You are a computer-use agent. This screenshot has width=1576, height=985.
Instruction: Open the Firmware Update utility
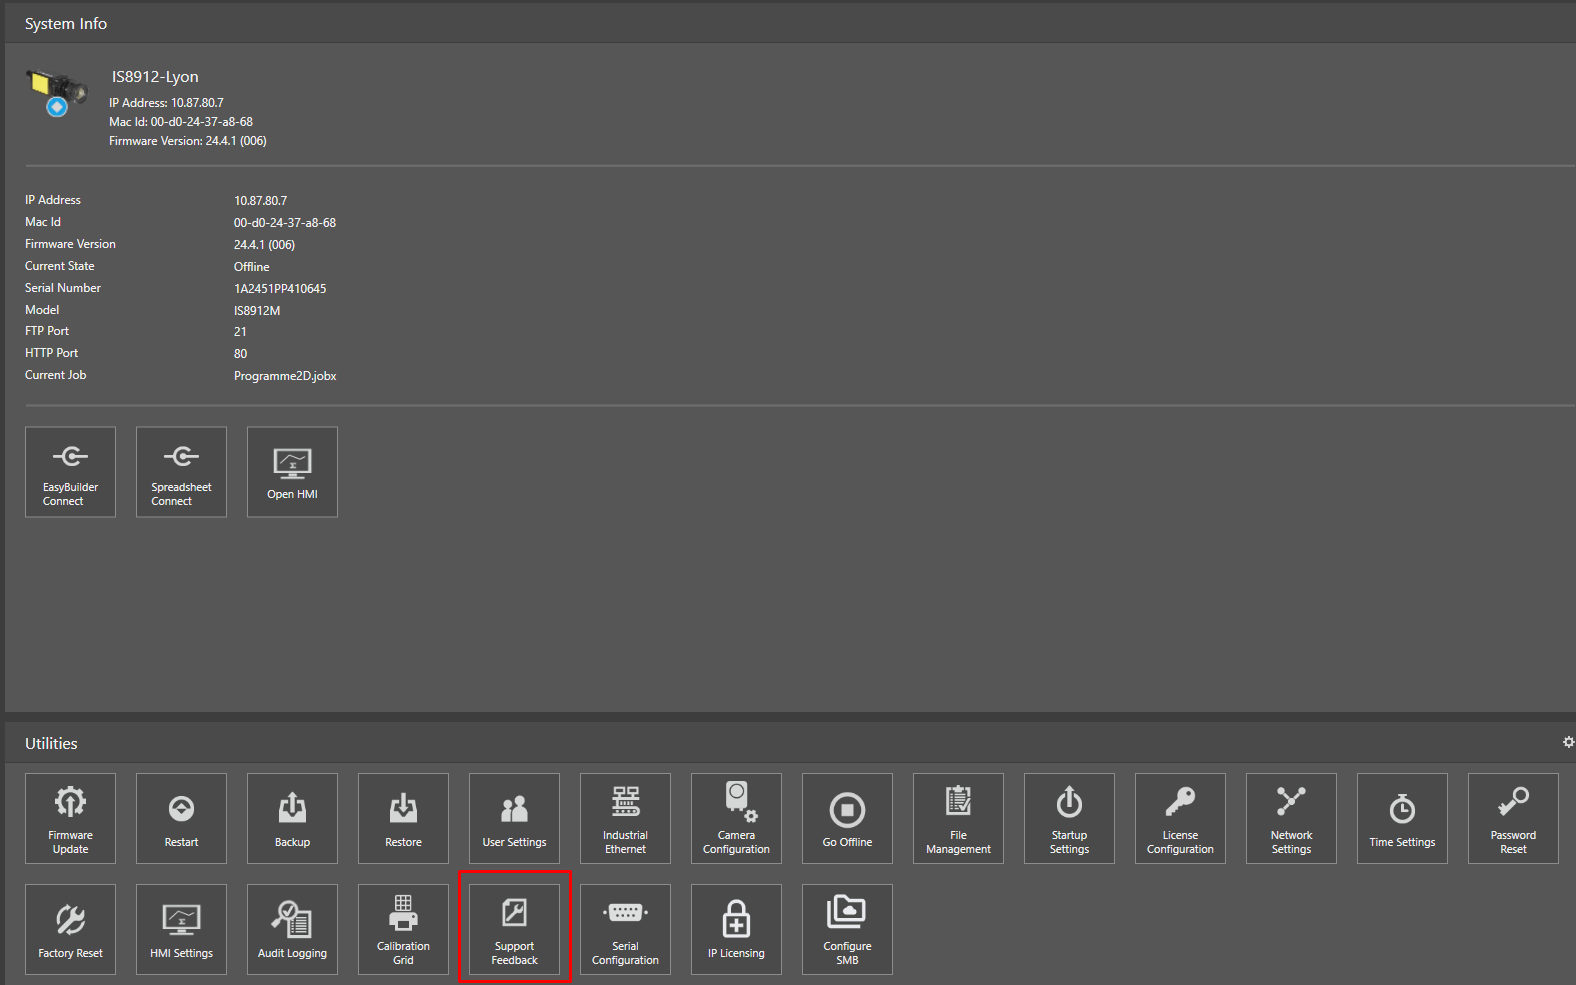tap(70, 818)
